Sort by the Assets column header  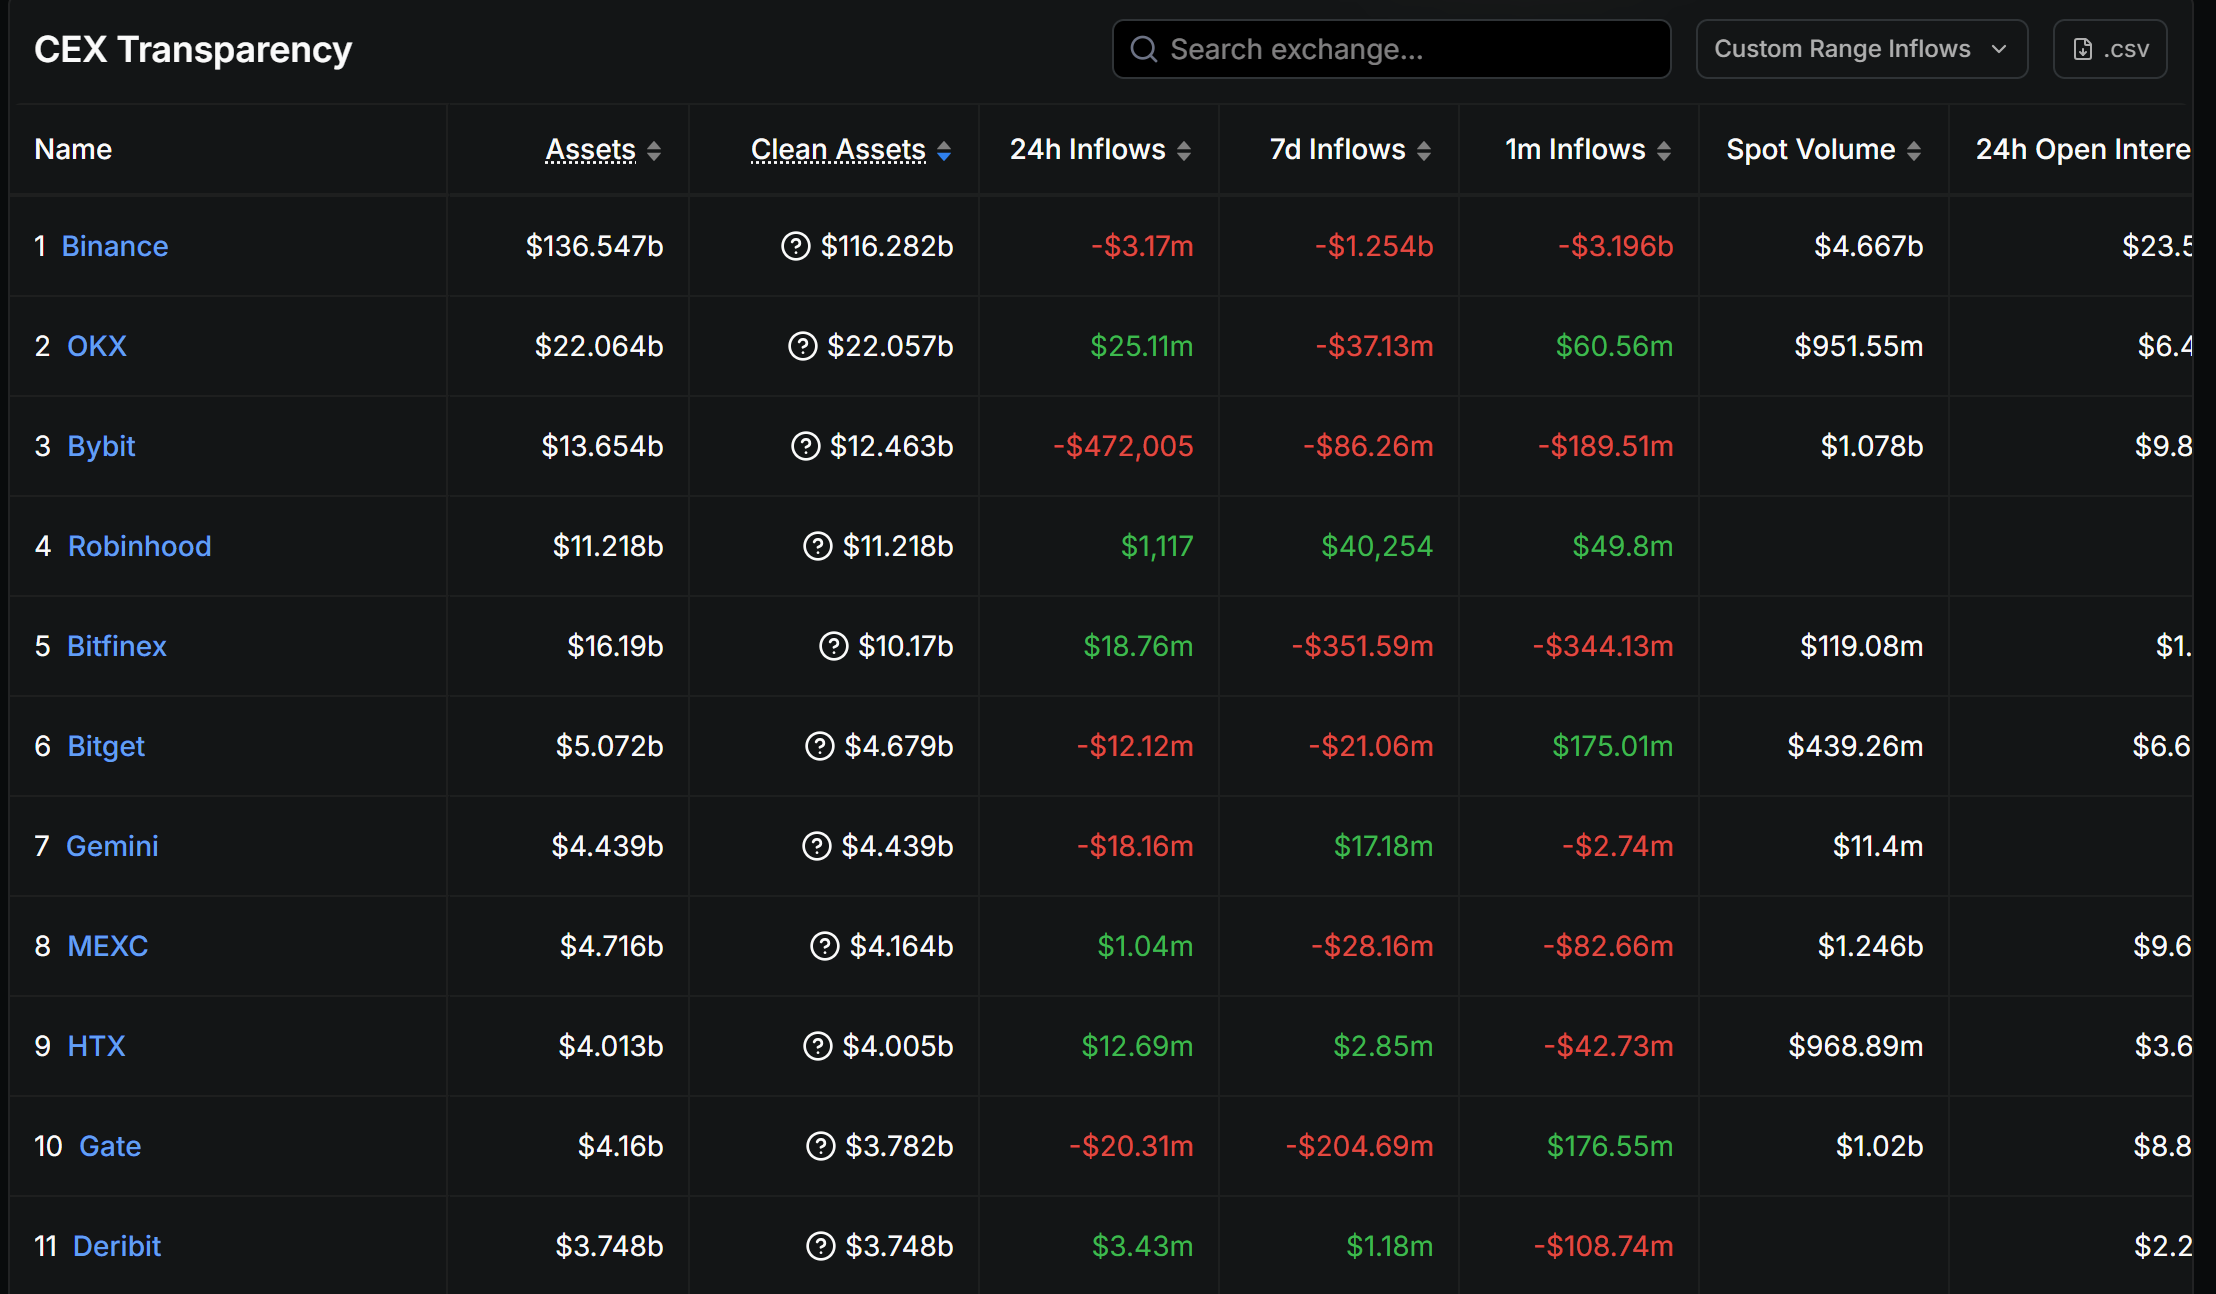[x=591, y=150]
